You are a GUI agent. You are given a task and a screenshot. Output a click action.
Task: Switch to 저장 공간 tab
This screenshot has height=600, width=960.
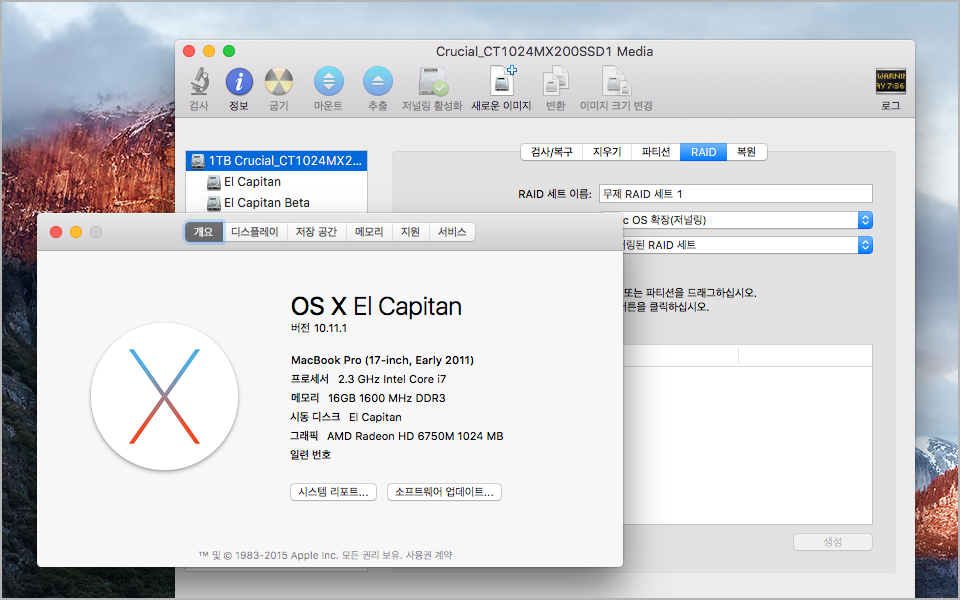point(317,232)
